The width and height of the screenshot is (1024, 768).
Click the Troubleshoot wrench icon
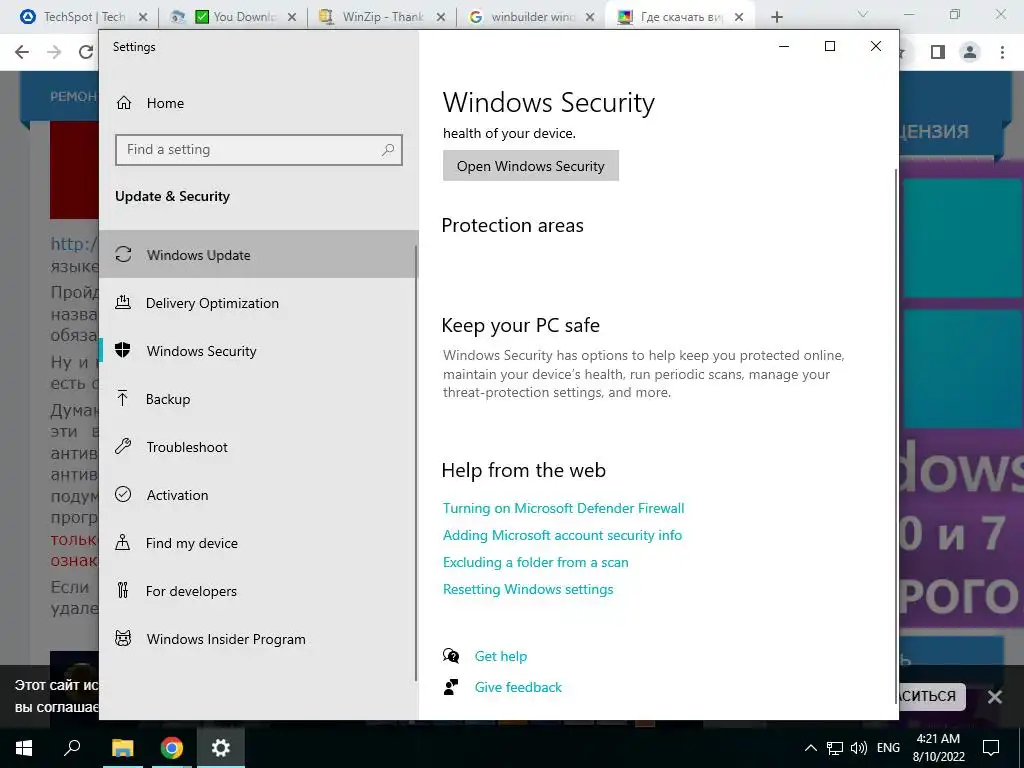tap(123, 447)
